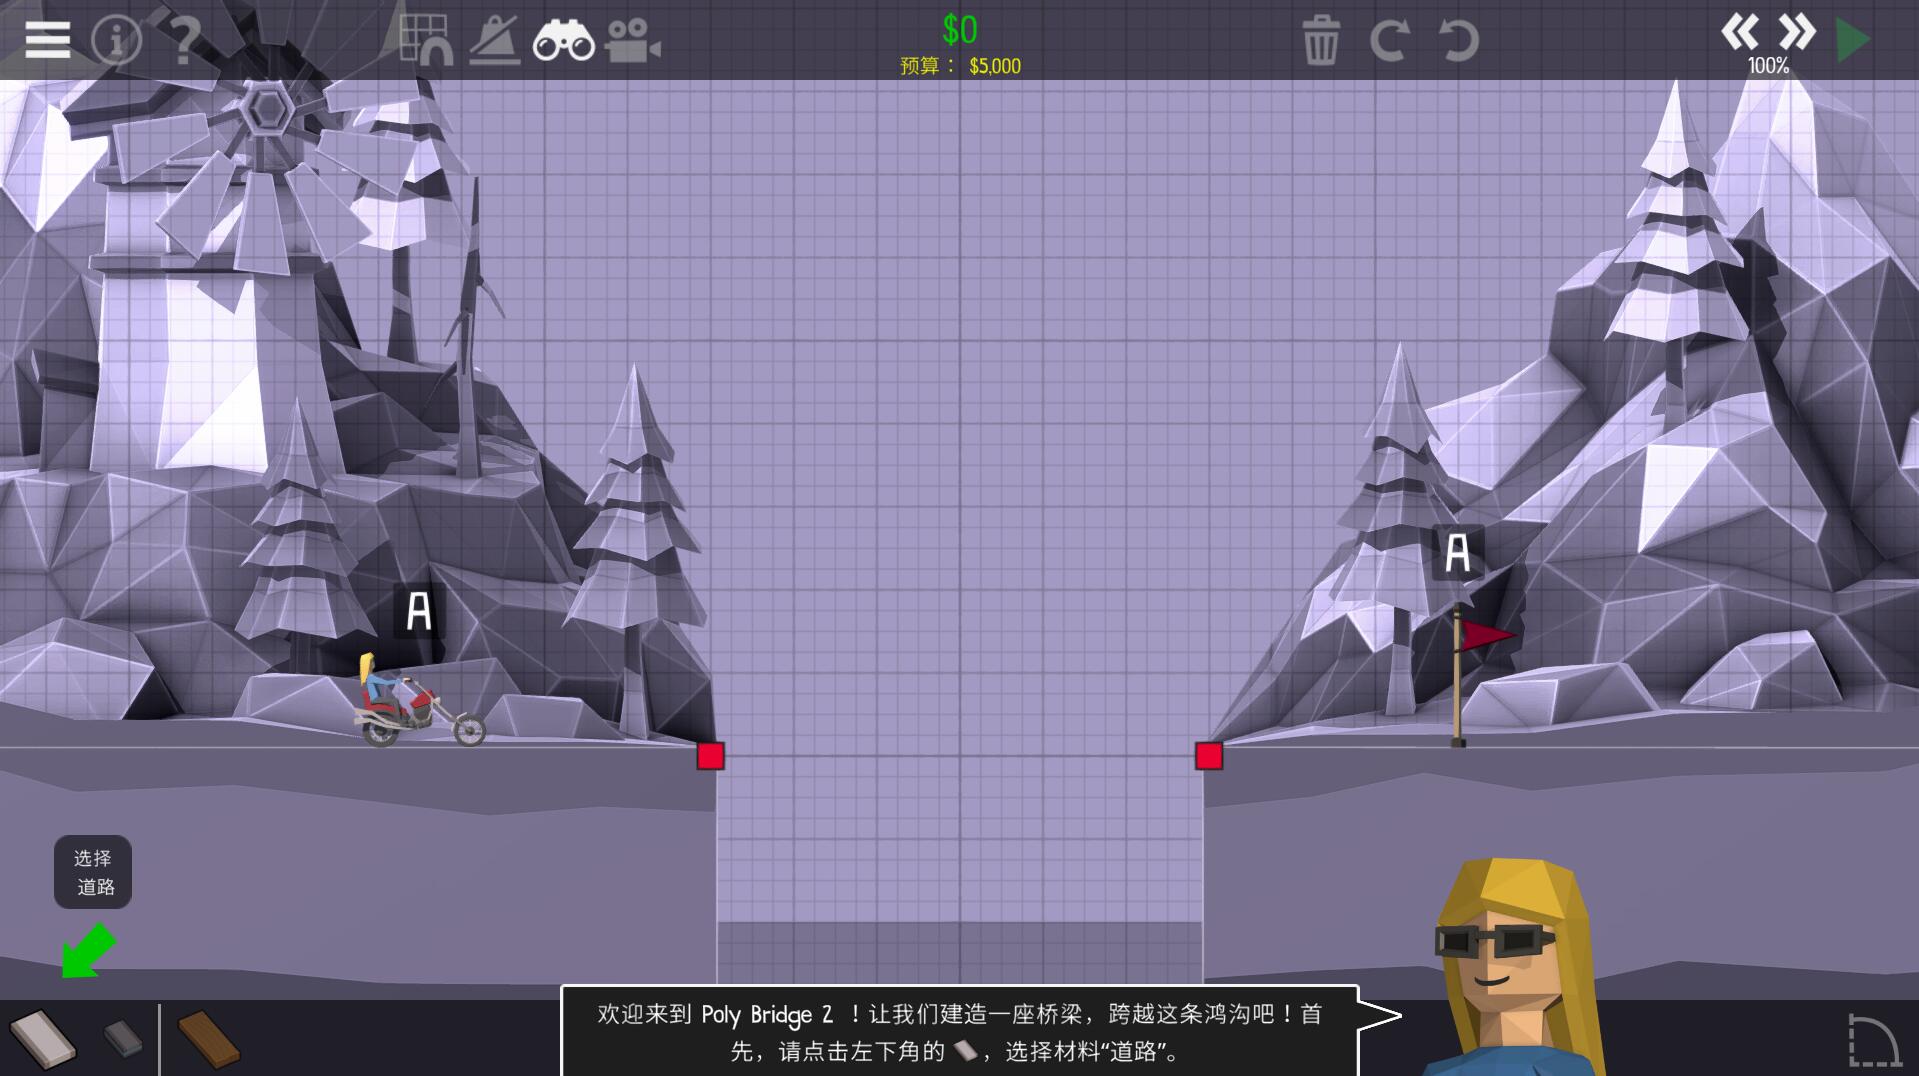This screenshot has height=1076, width=1919.
Task: Increase simulation speed with double right arrows
Action: tap(1797, 32)
